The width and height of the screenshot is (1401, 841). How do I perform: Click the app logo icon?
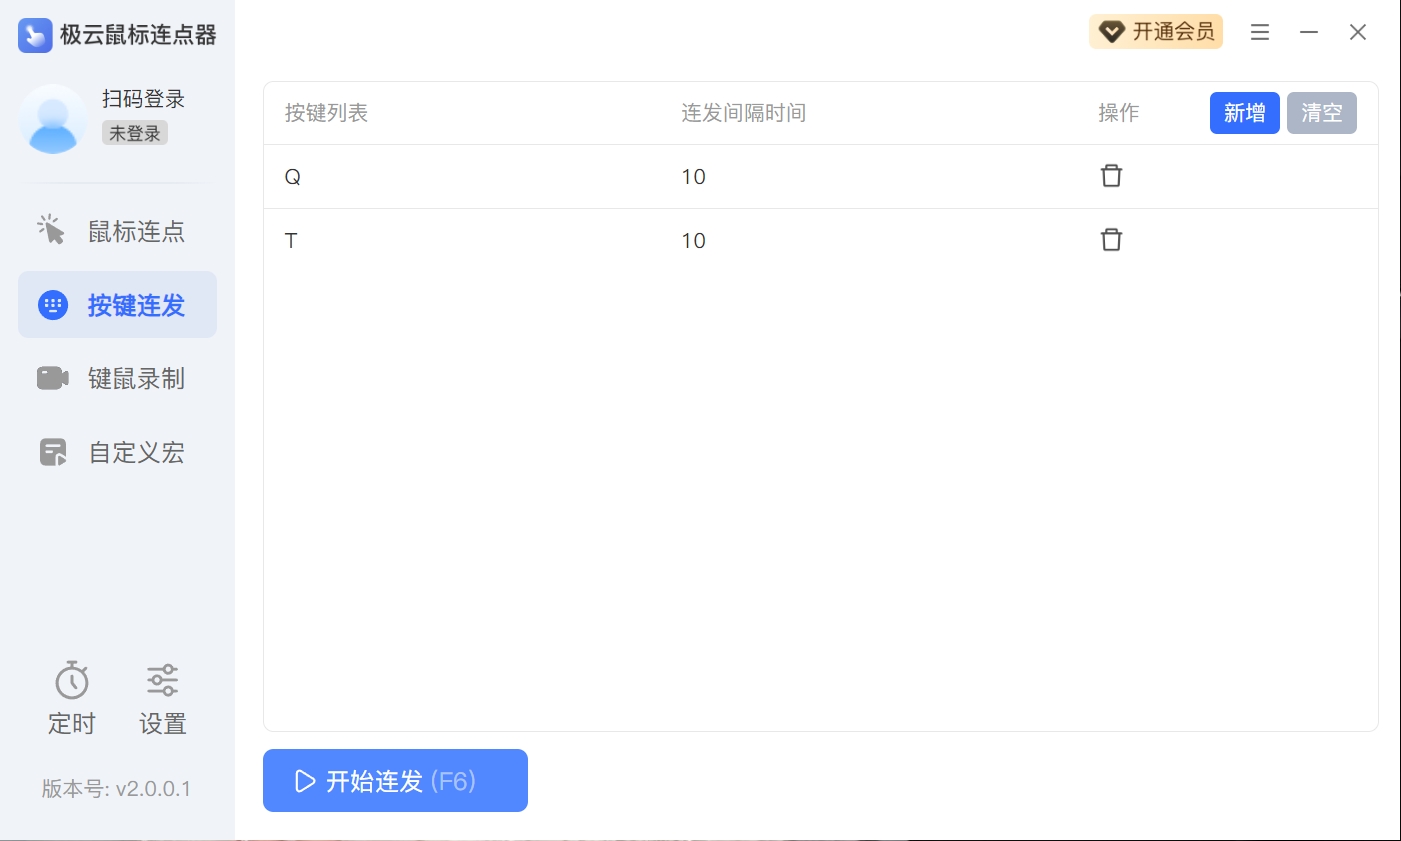(x=35, y=35)
